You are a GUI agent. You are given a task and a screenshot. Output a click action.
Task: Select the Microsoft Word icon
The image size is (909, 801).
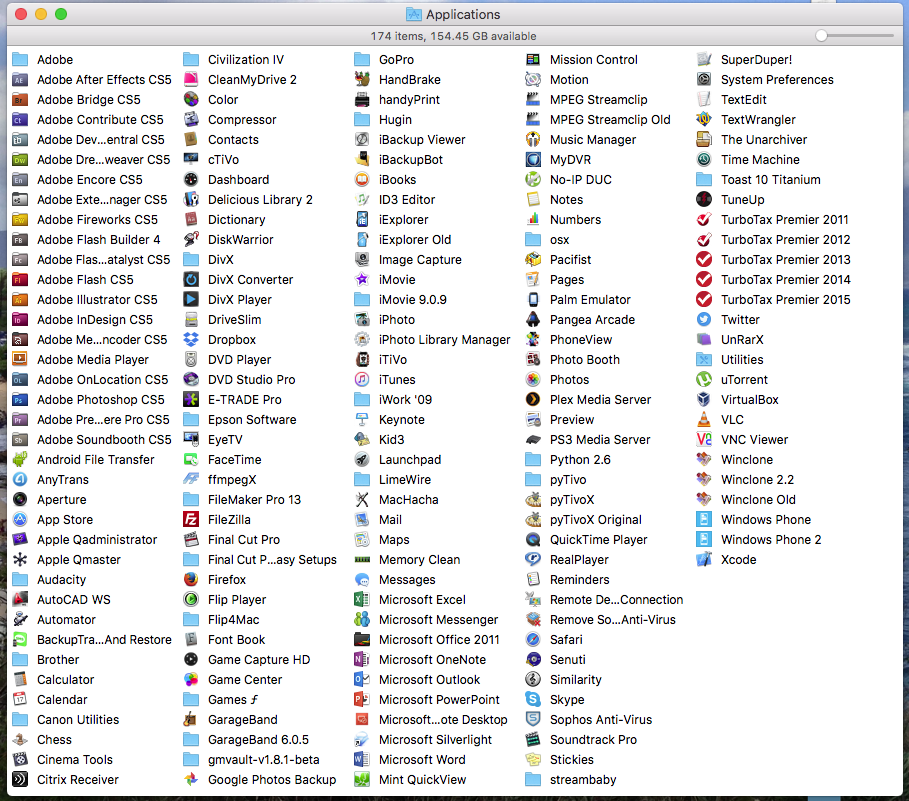(362, 760)
